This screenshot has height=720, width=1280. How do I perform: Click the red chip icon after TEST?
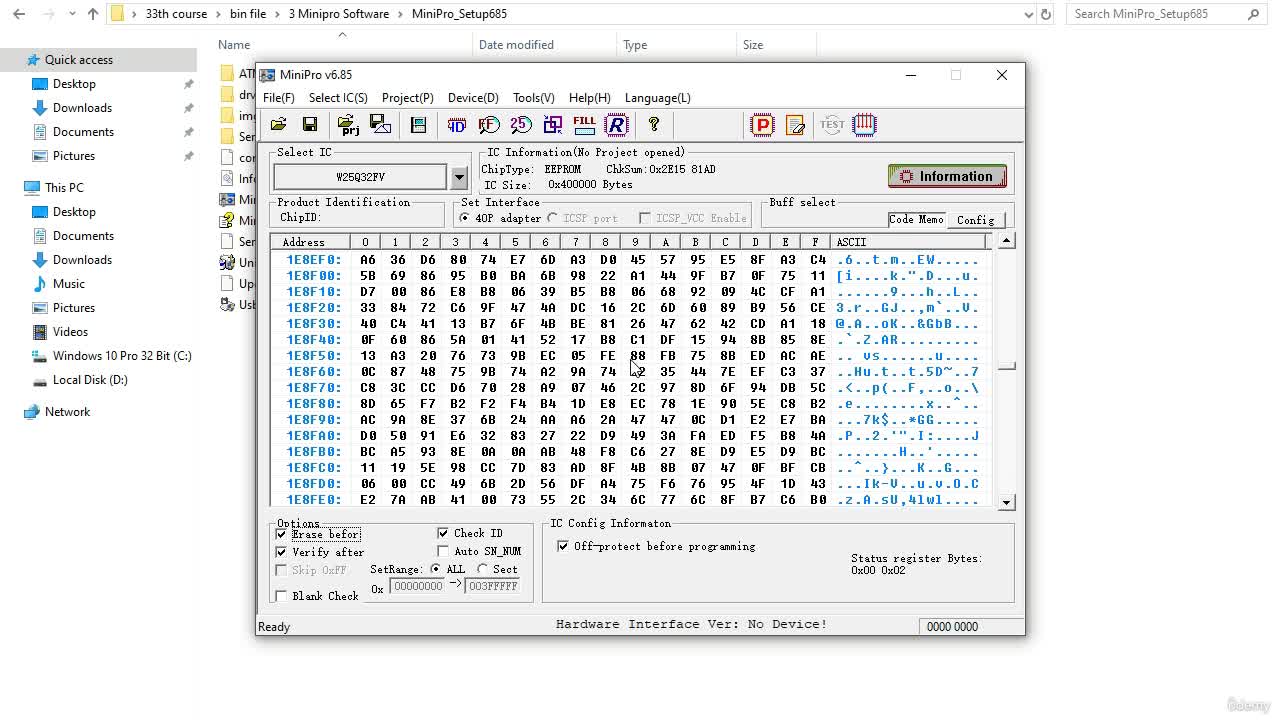[864, 125]
